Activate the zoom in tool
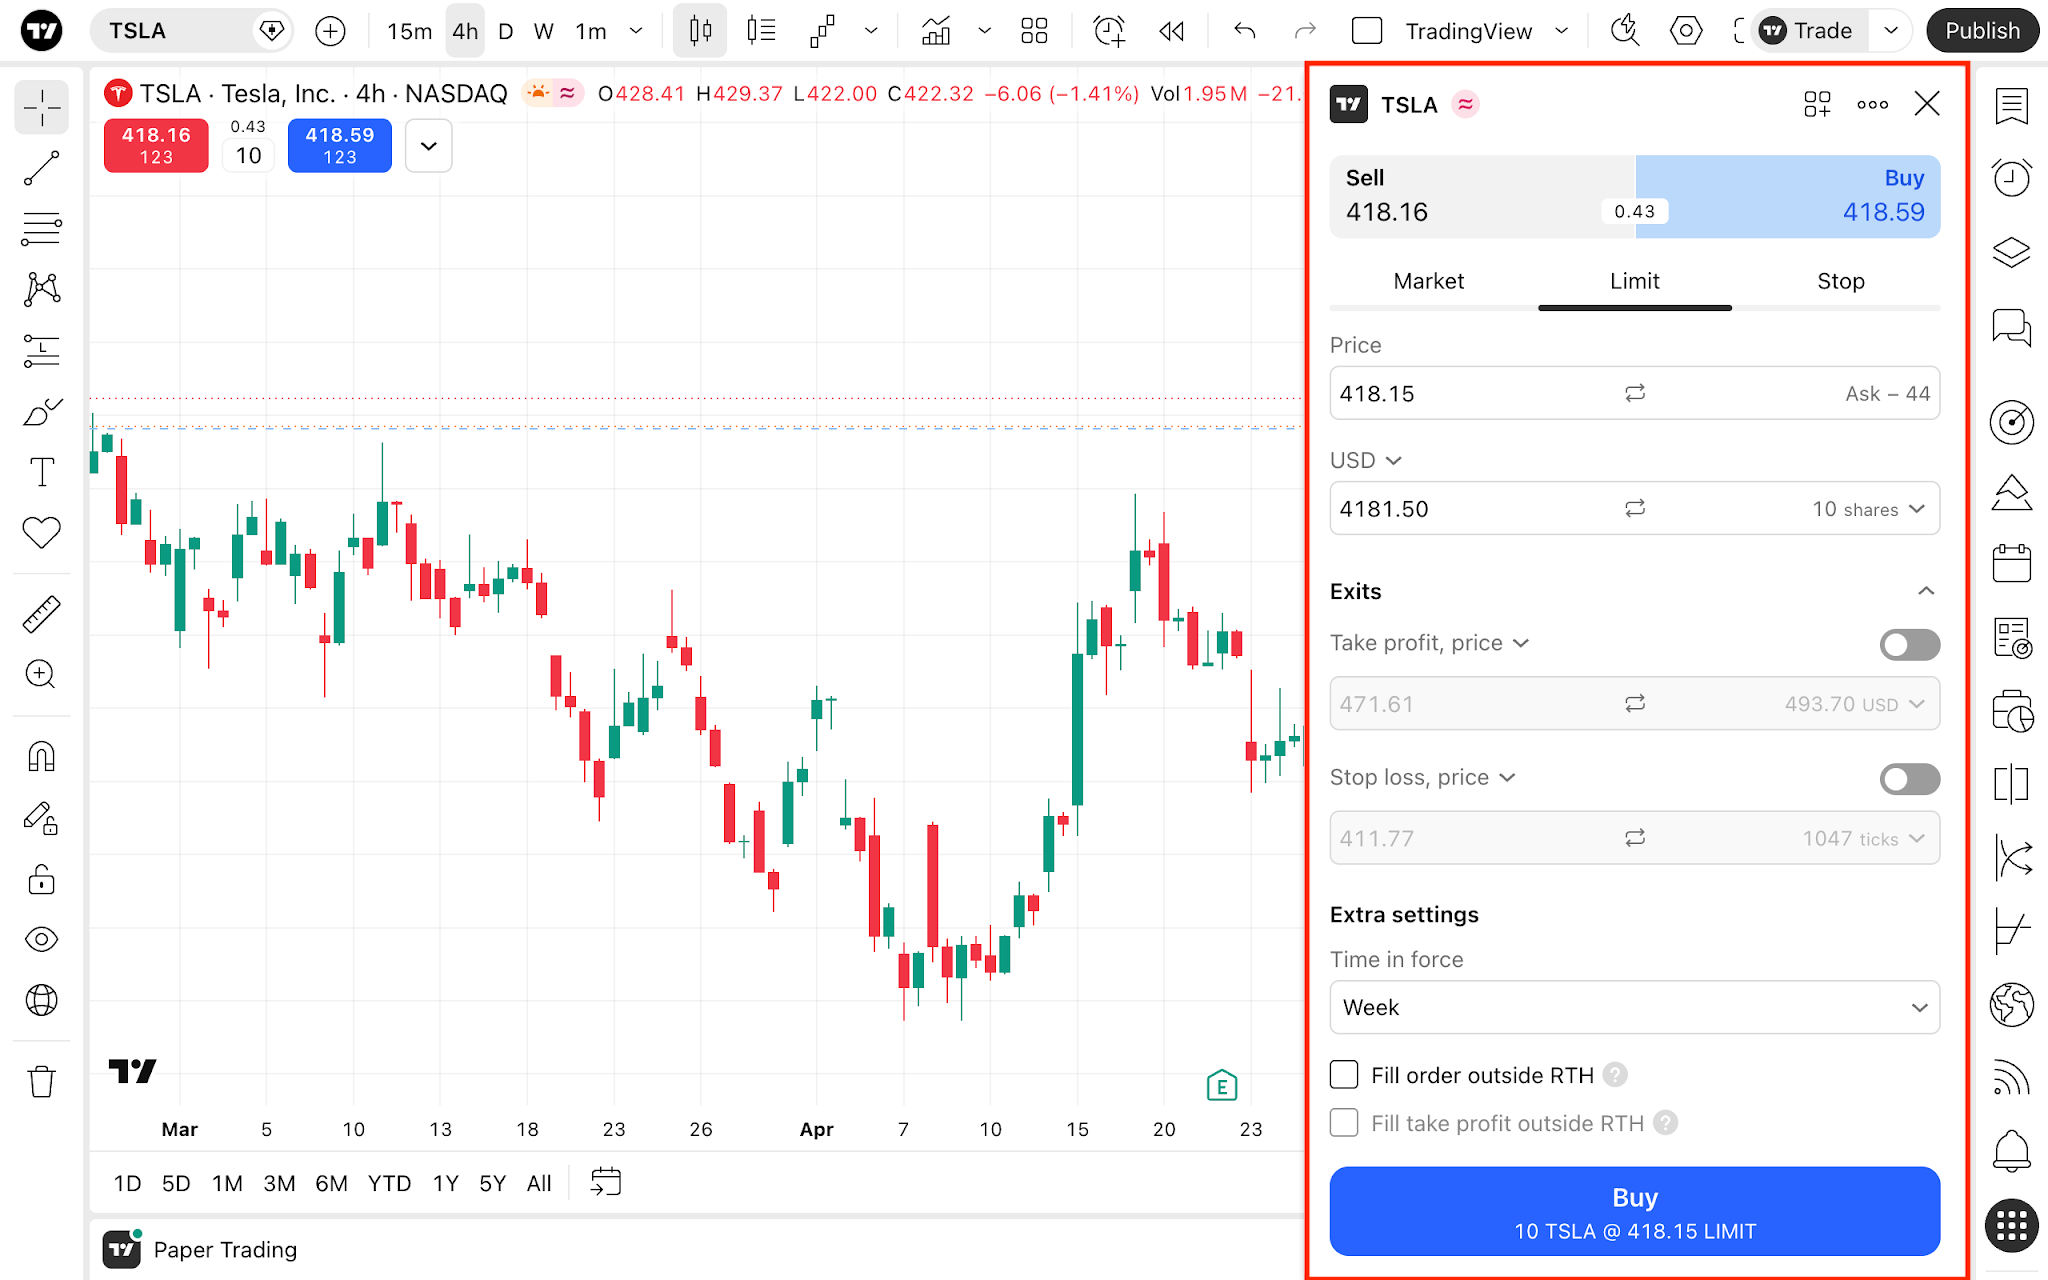Viewport: 2048px width, 1280px height. pyautogui.click(x=42, y=675)
